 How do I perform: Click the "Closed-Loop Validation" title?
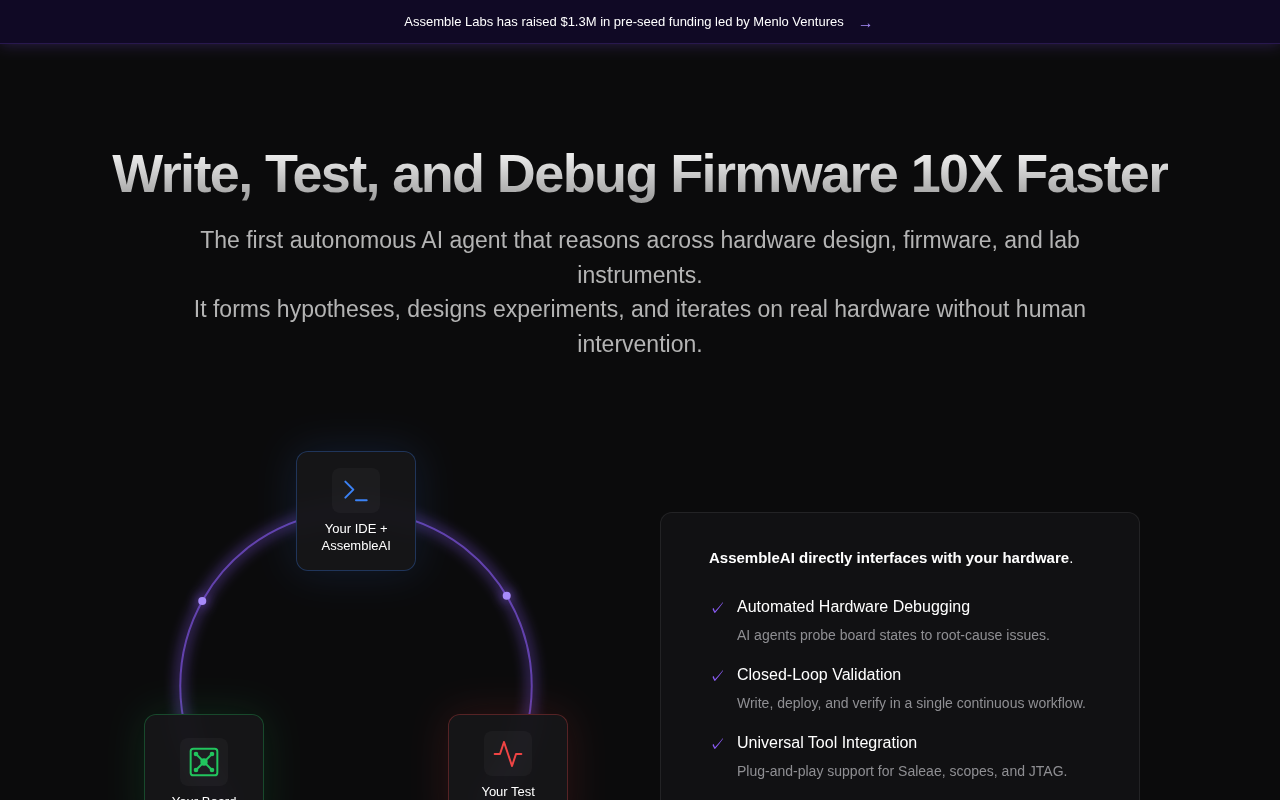tap(818, 675)
